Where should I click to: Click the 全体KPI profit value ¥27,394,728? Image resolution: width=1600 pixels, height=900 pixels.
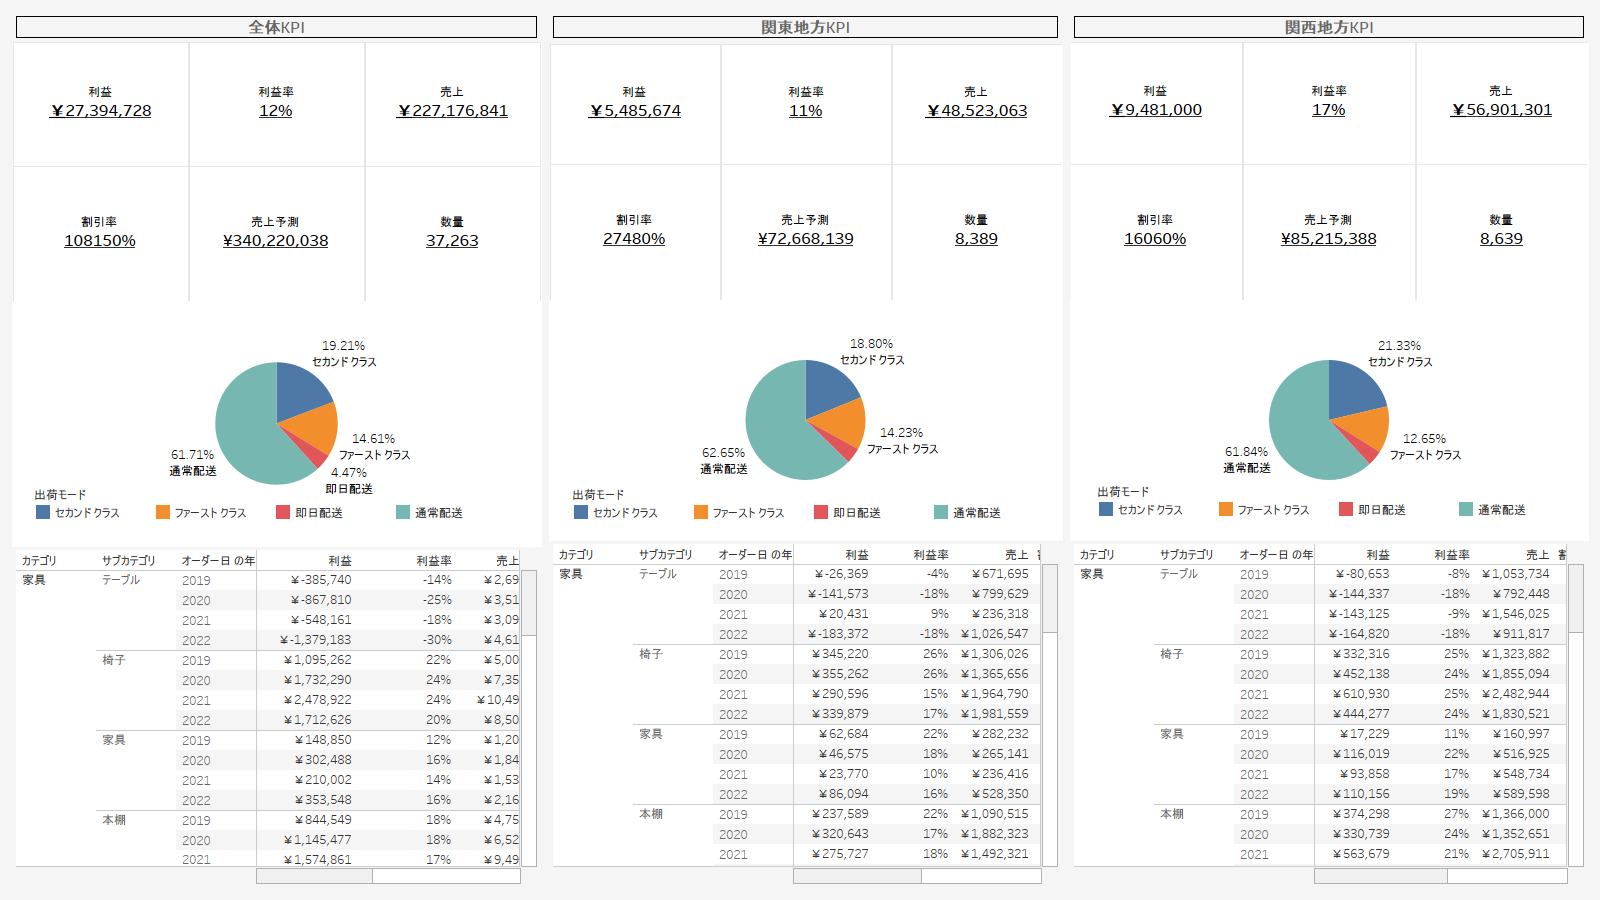(101, 111)
